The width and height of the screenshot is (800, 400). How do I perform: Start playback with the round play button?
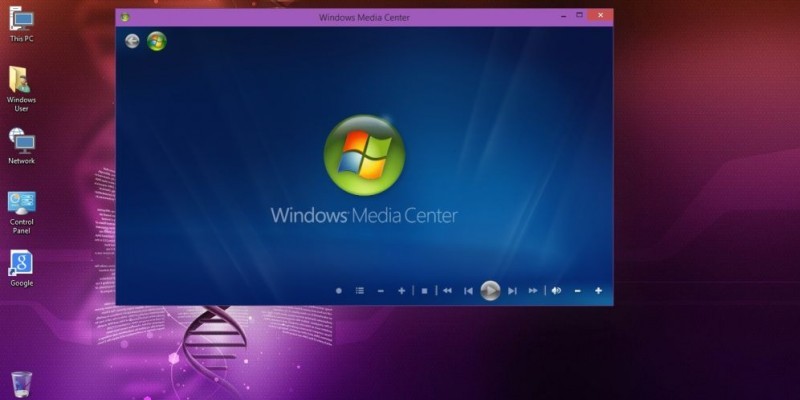(490, 291)
